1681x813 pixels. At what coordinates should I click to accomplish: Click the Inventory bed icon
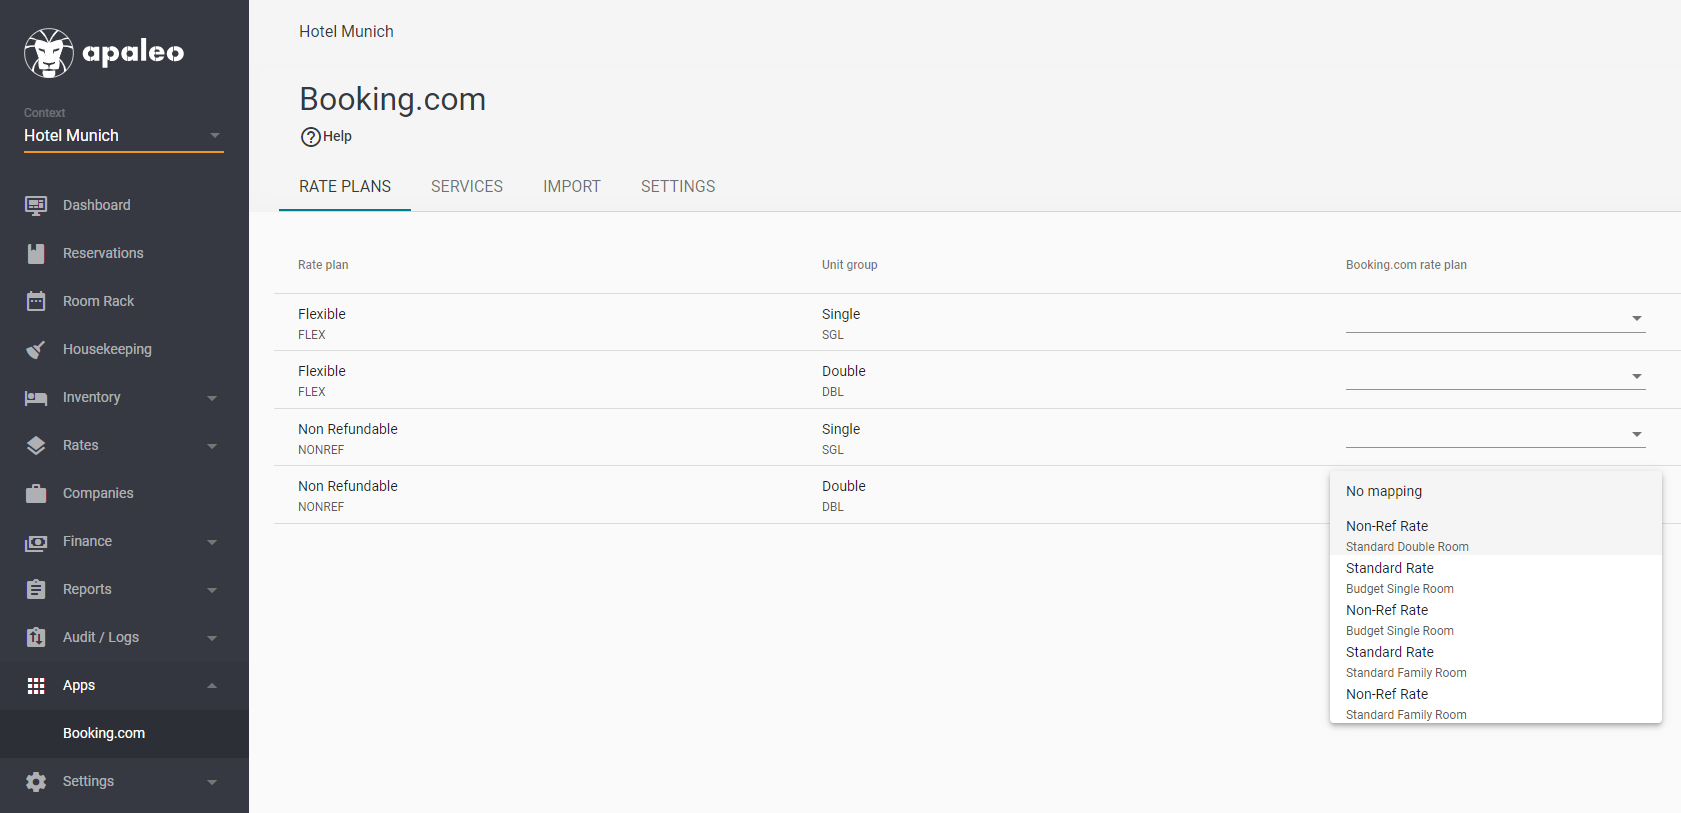coord(36,397)
